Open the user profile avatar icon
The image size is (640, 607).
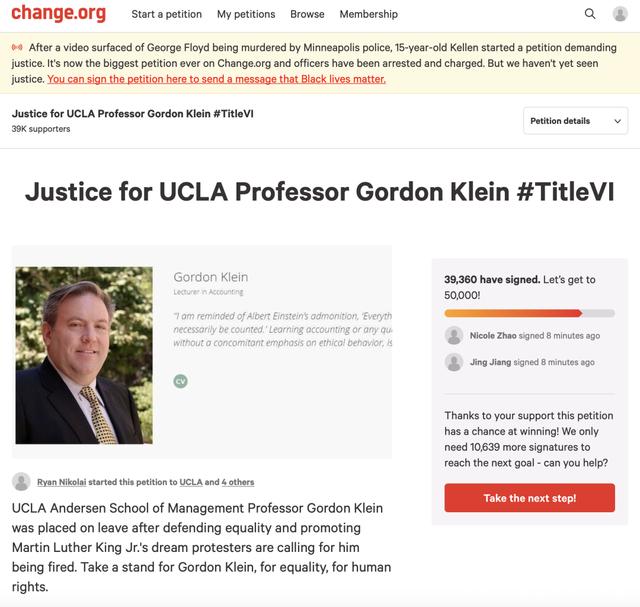pyautogui.click(x=620, y=14)
